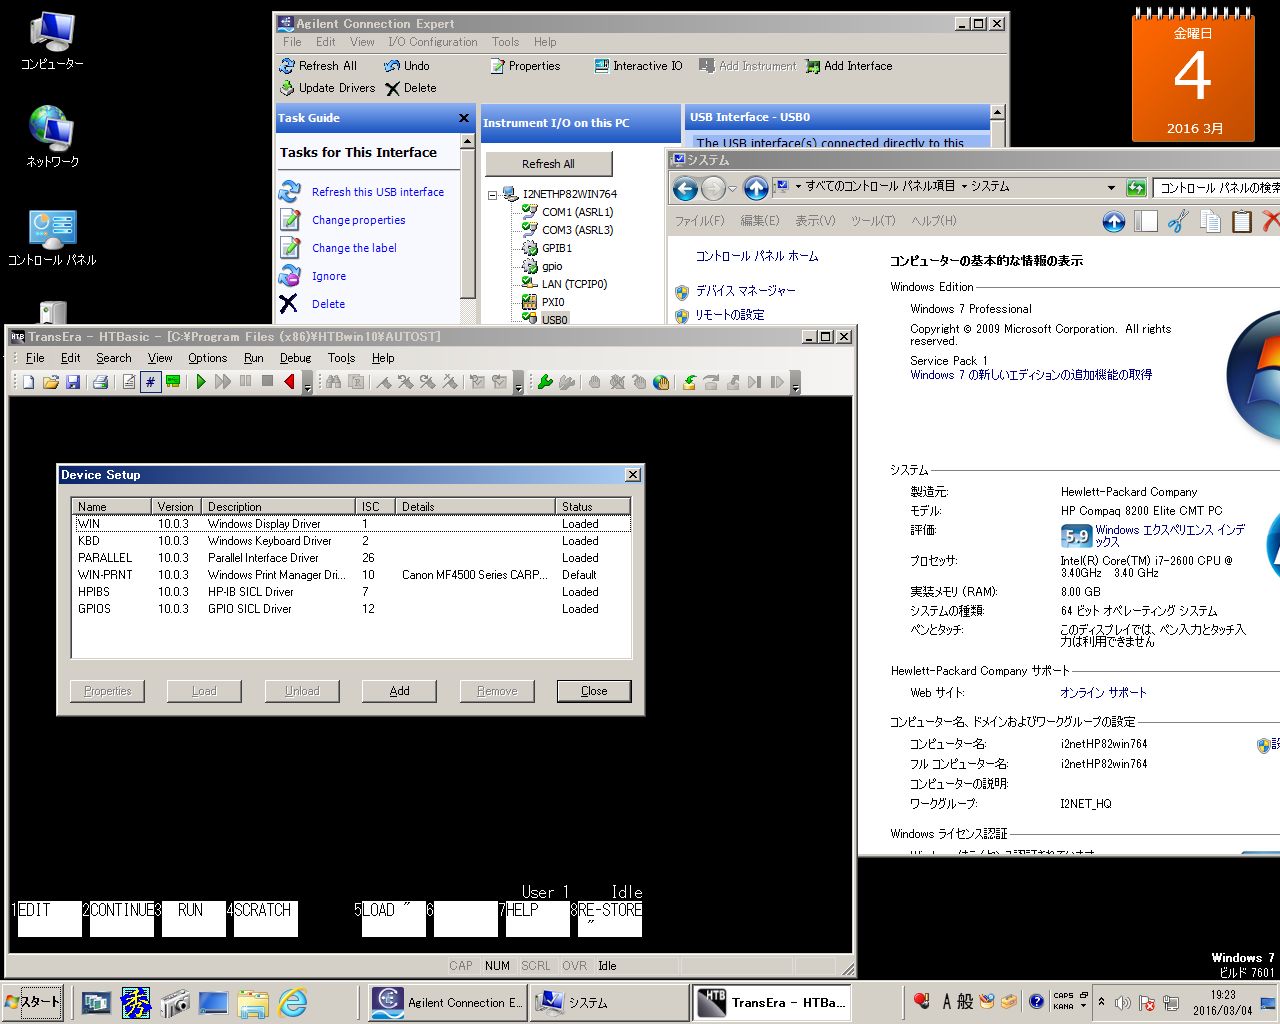Click the Print icon in HTBasic toolbar
This screenshot has width=1280, height=1024.
(x=100, y=382)
